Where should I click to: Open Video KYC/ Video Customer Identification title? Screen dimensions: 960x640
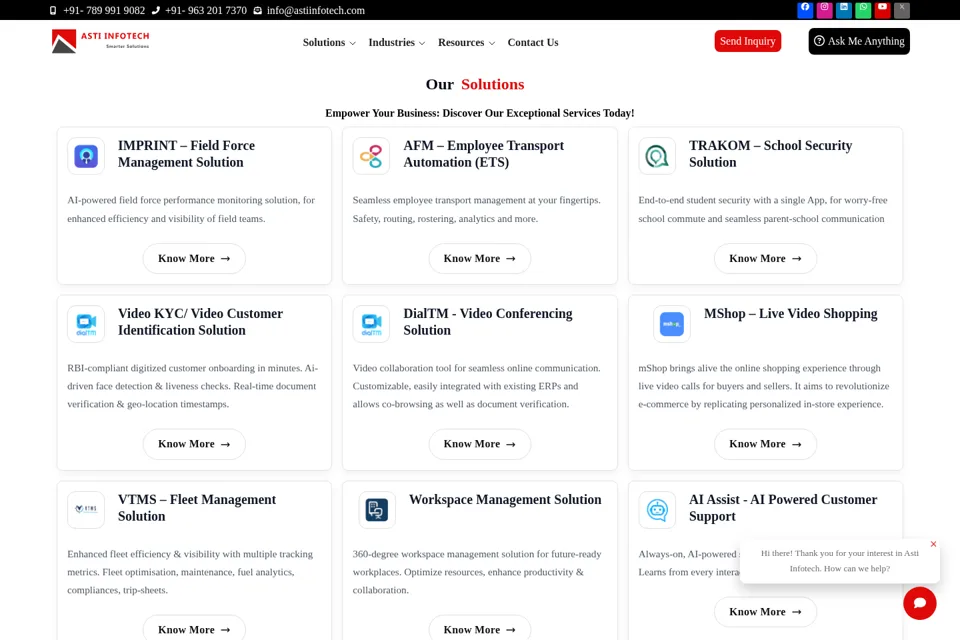tap(200, 322)
